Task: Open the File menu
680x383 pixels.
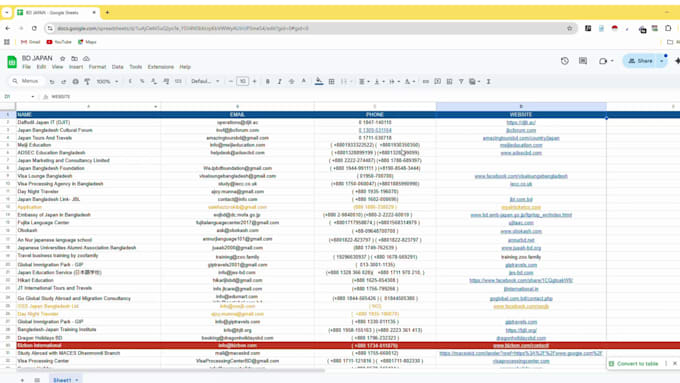Action: pos(26,67)
